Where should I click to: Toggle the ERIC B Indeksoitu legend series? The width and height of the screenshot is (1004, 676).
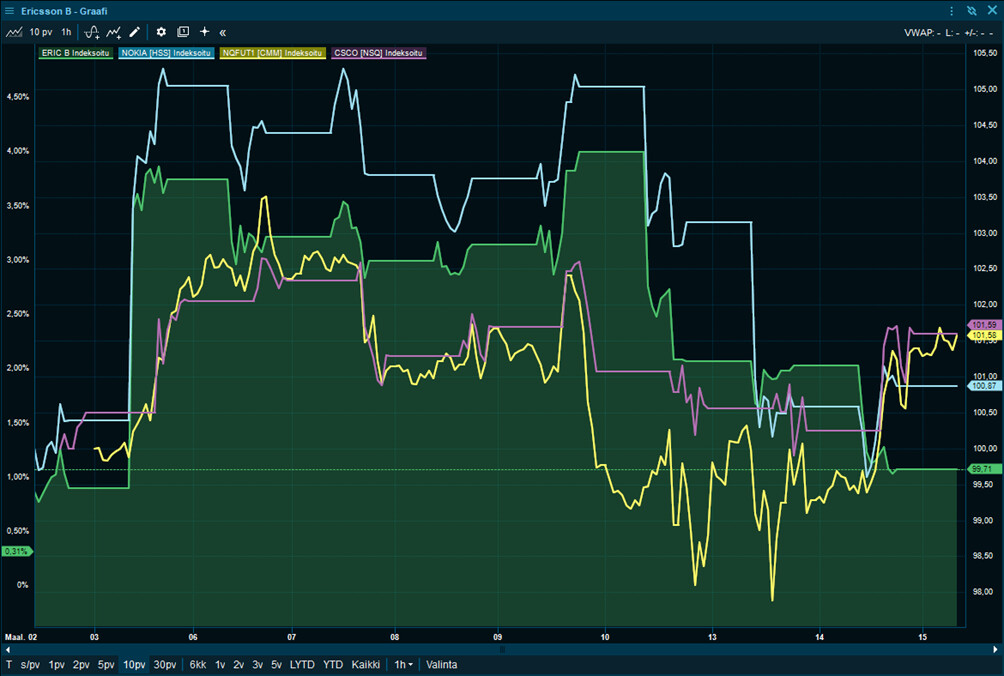tap(76, 52)
